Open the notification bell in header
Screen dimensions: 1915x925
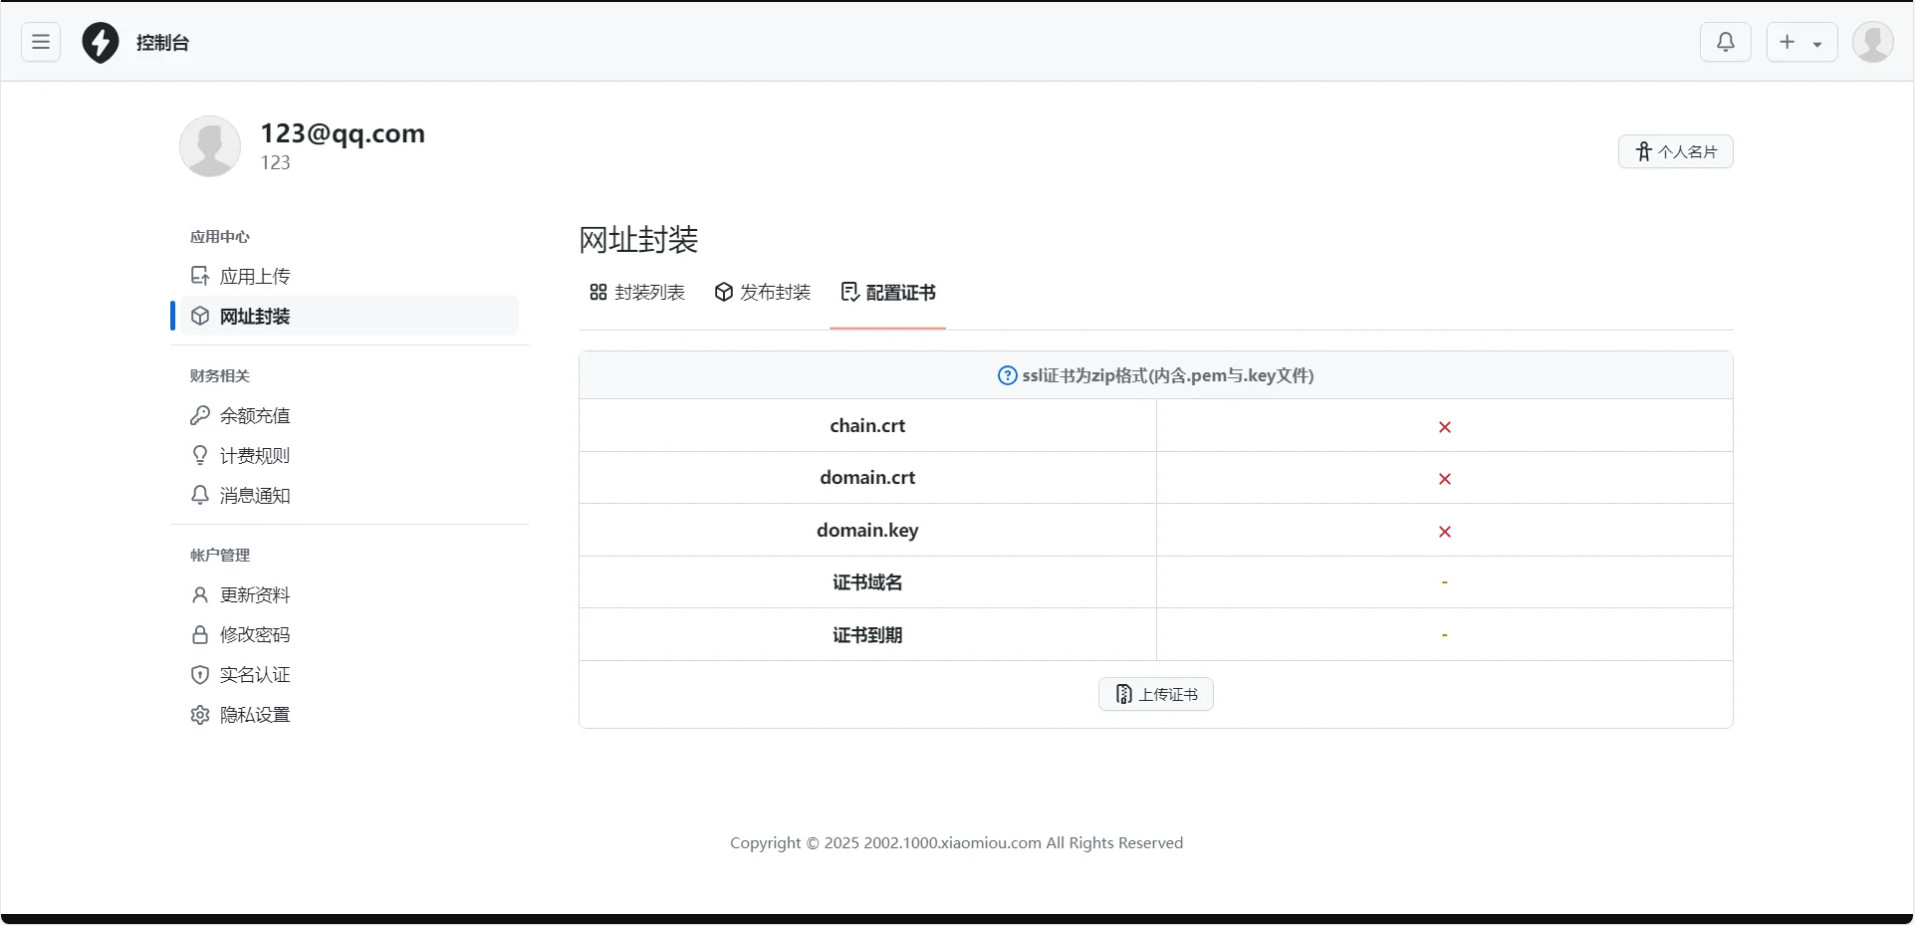point(1725,42)
